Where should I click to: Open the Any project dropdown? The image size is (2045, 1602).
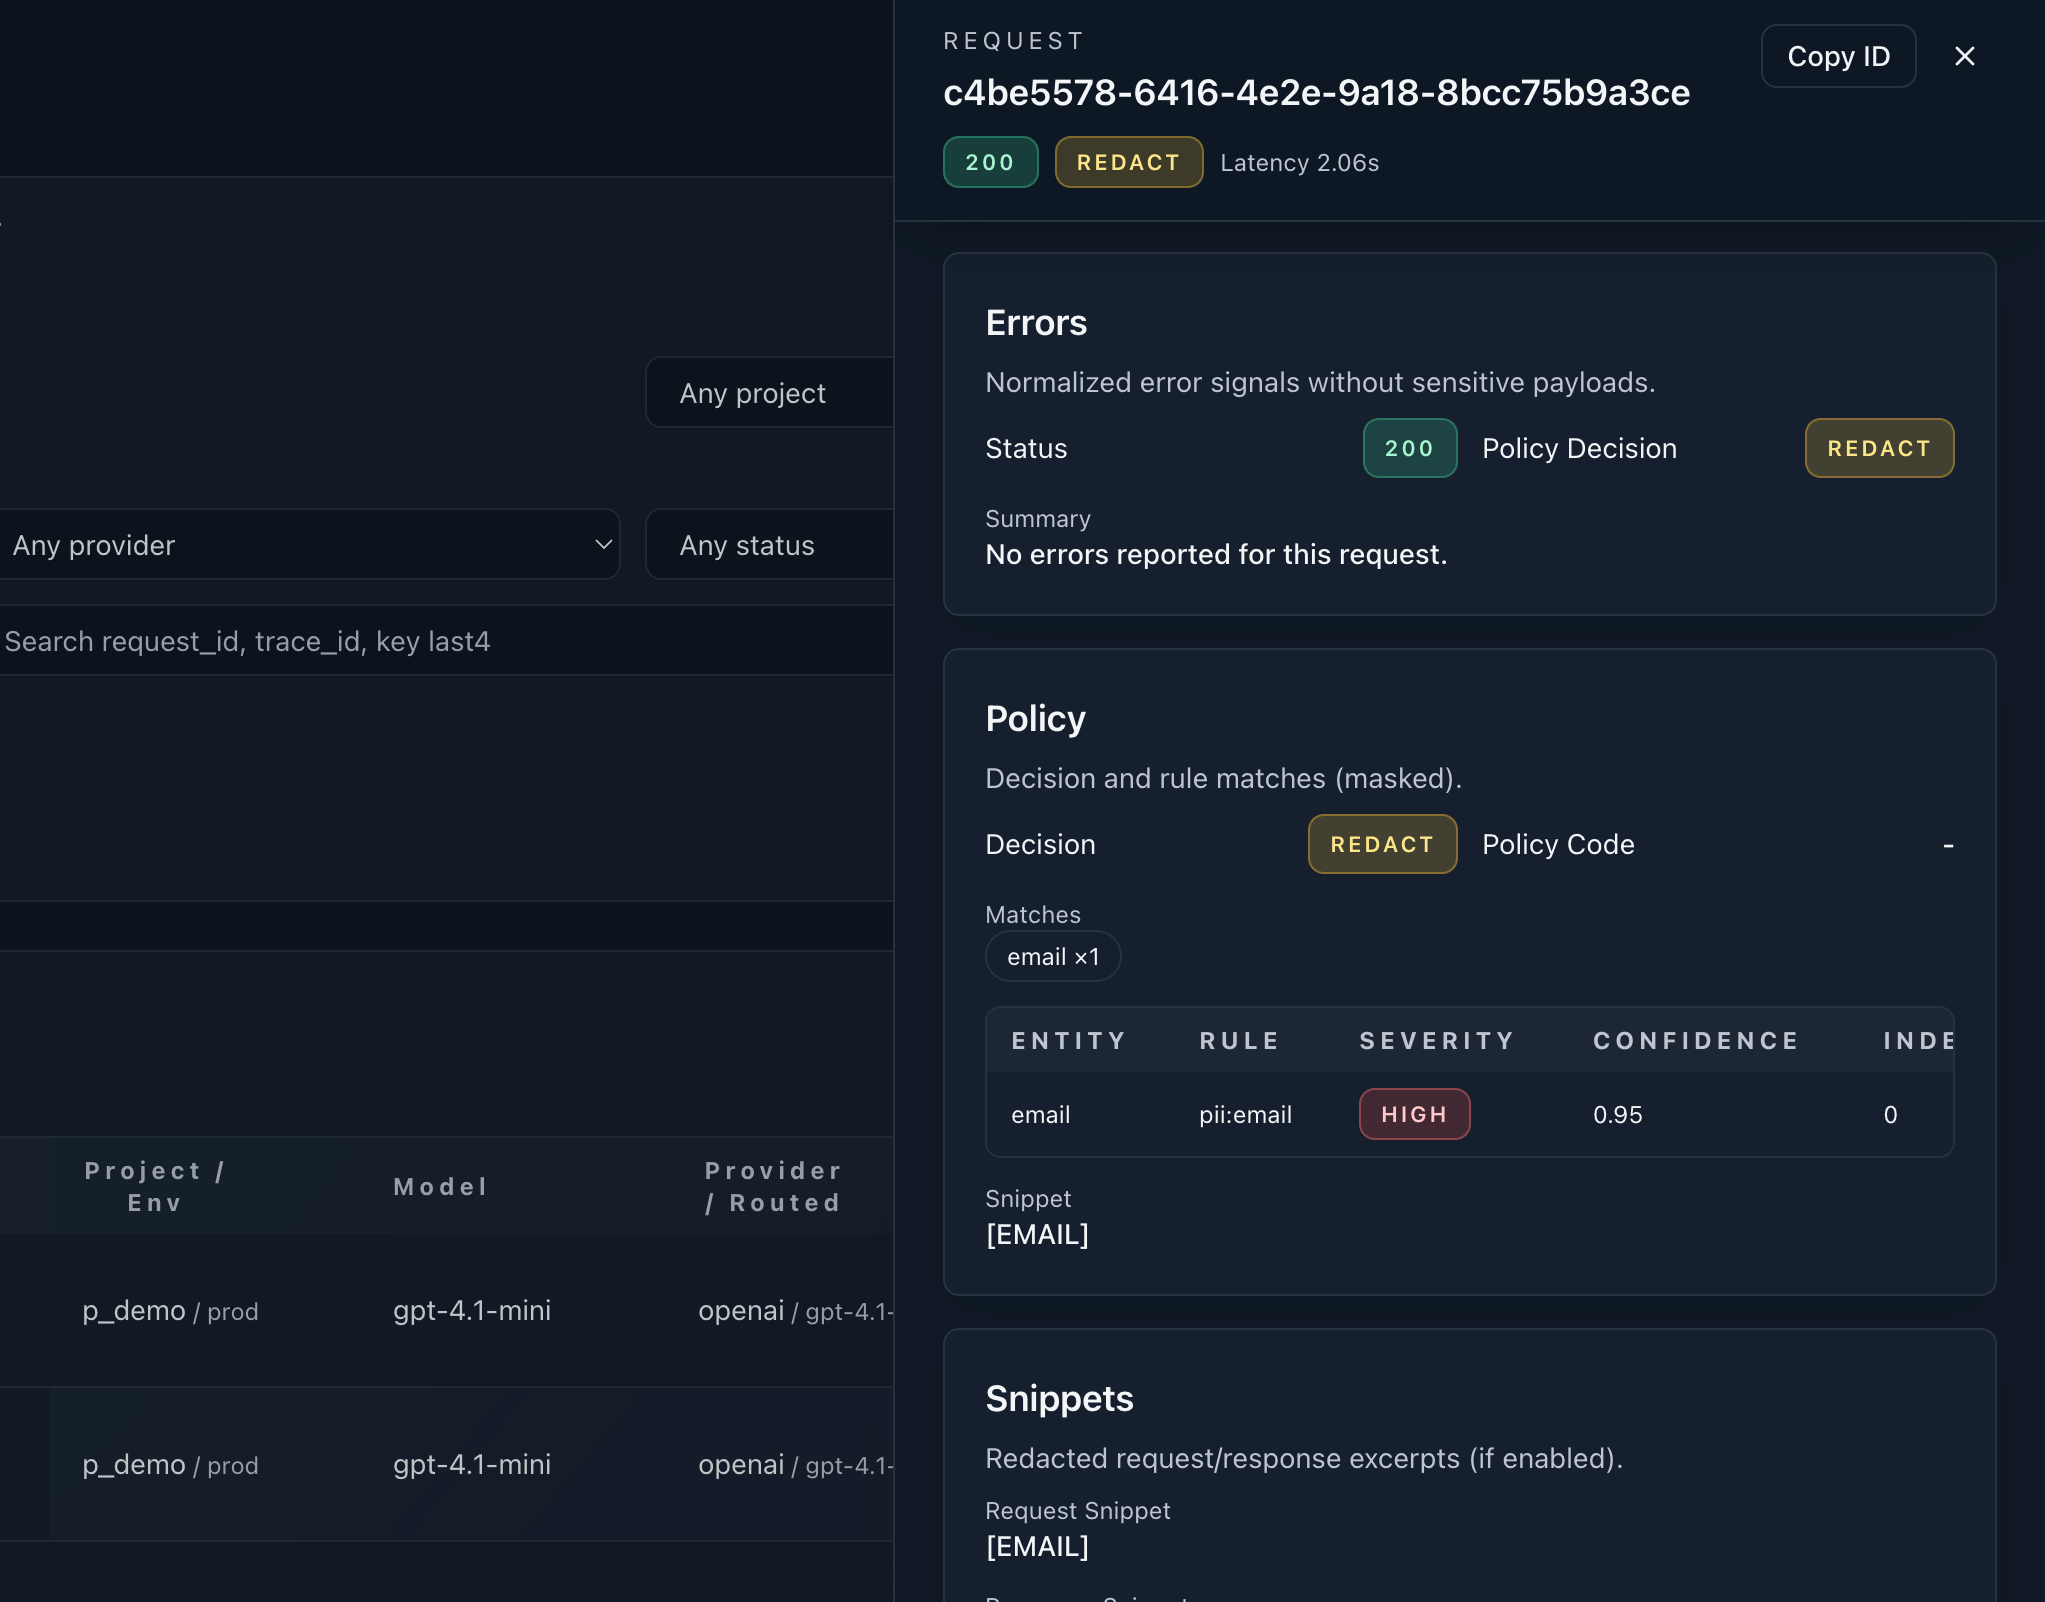pos(770,392)
